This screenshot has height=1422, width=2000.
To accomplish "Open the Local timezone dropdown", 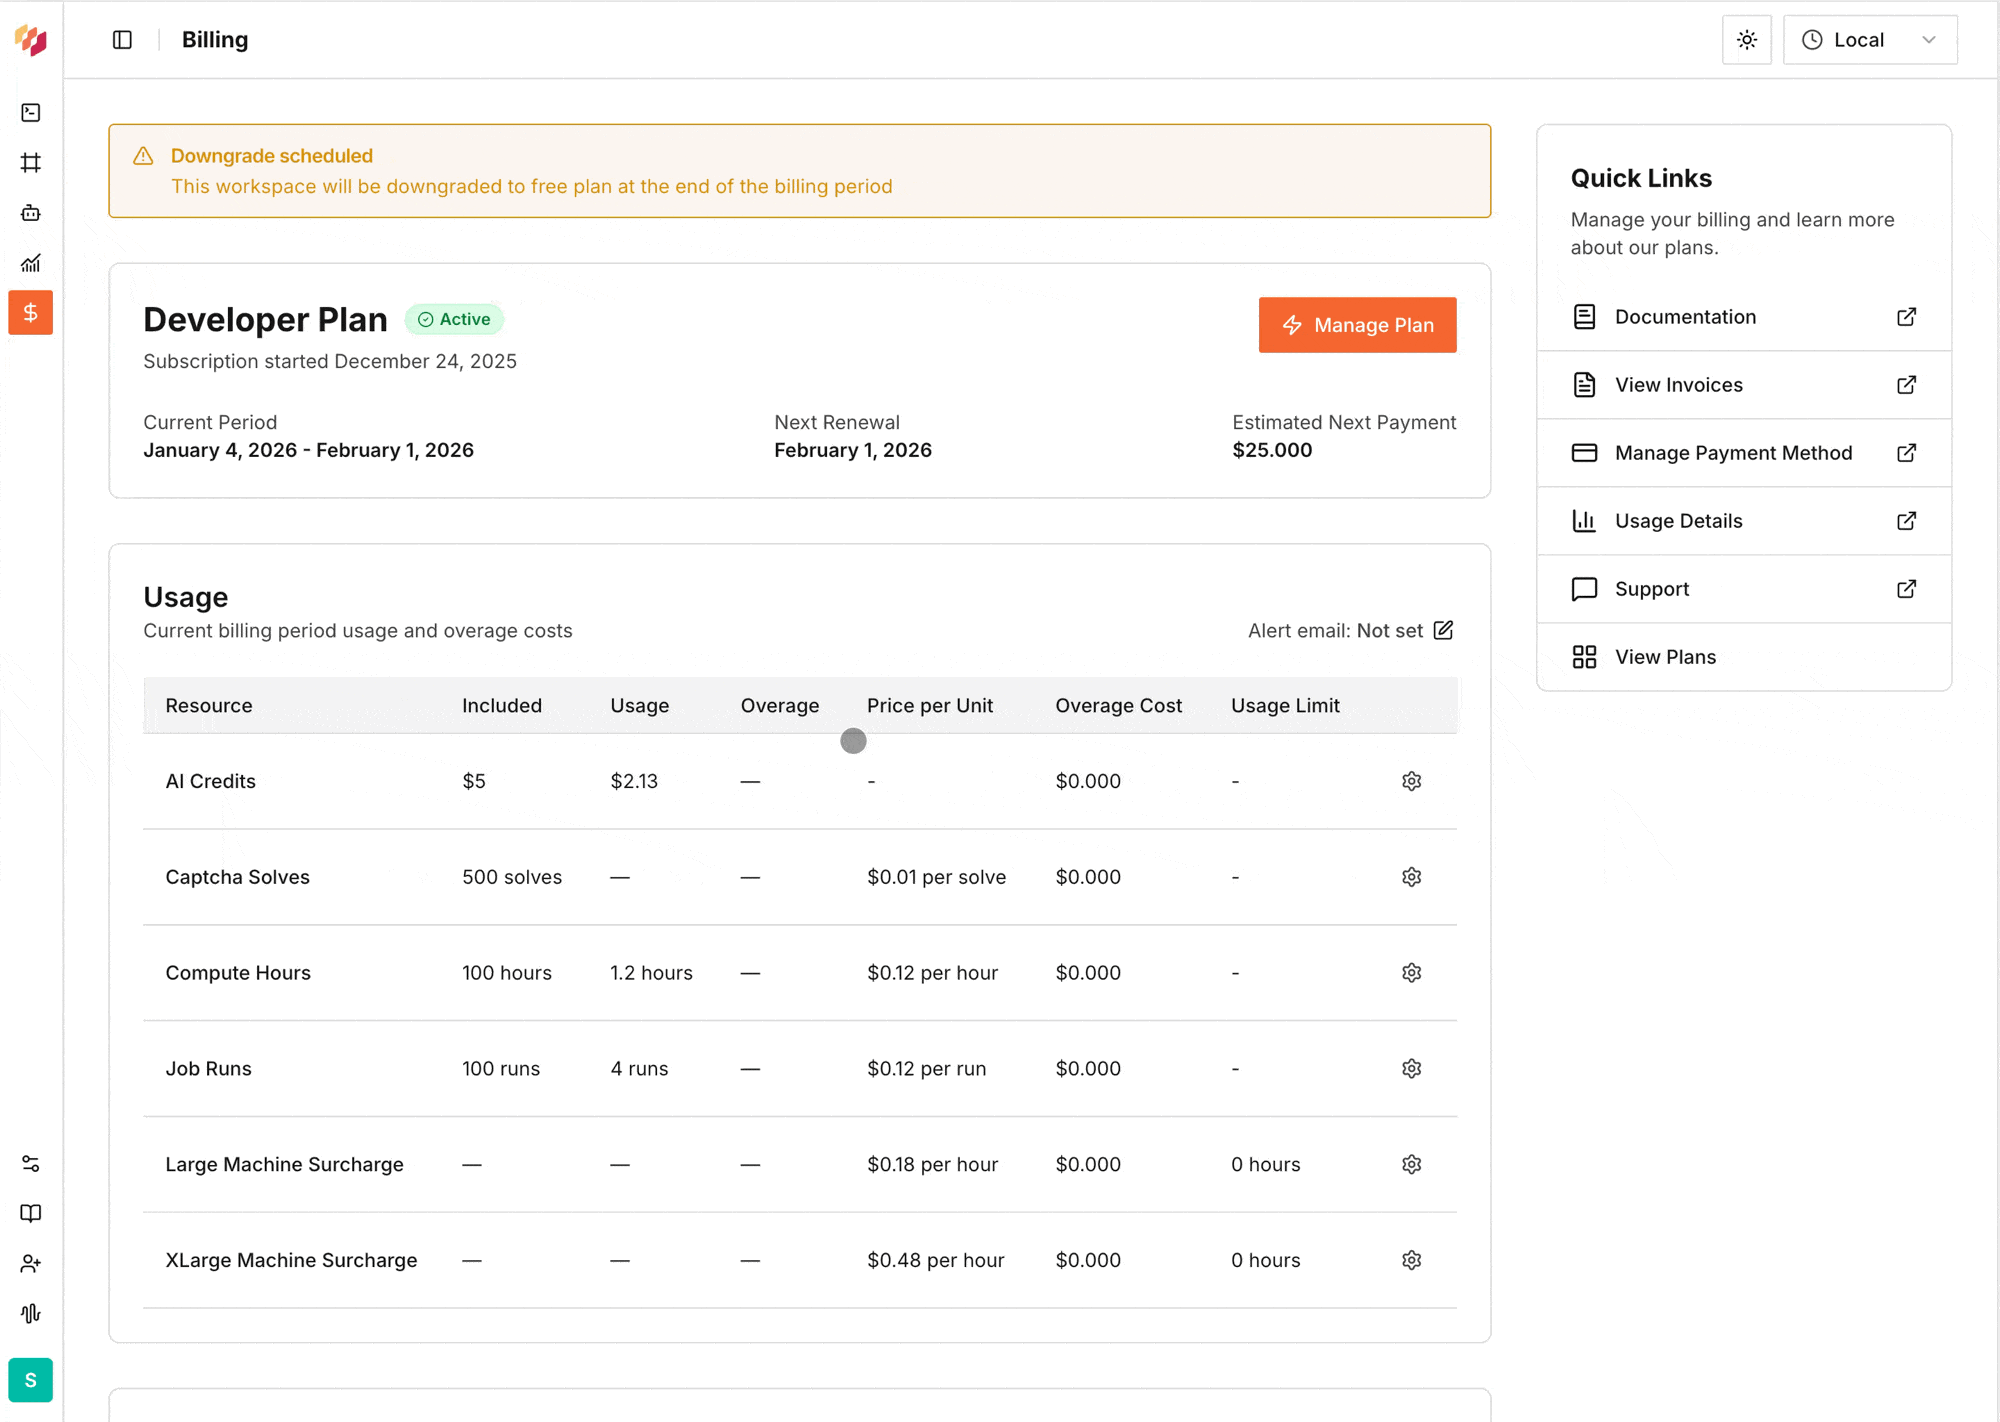I will pos(1869,40).
